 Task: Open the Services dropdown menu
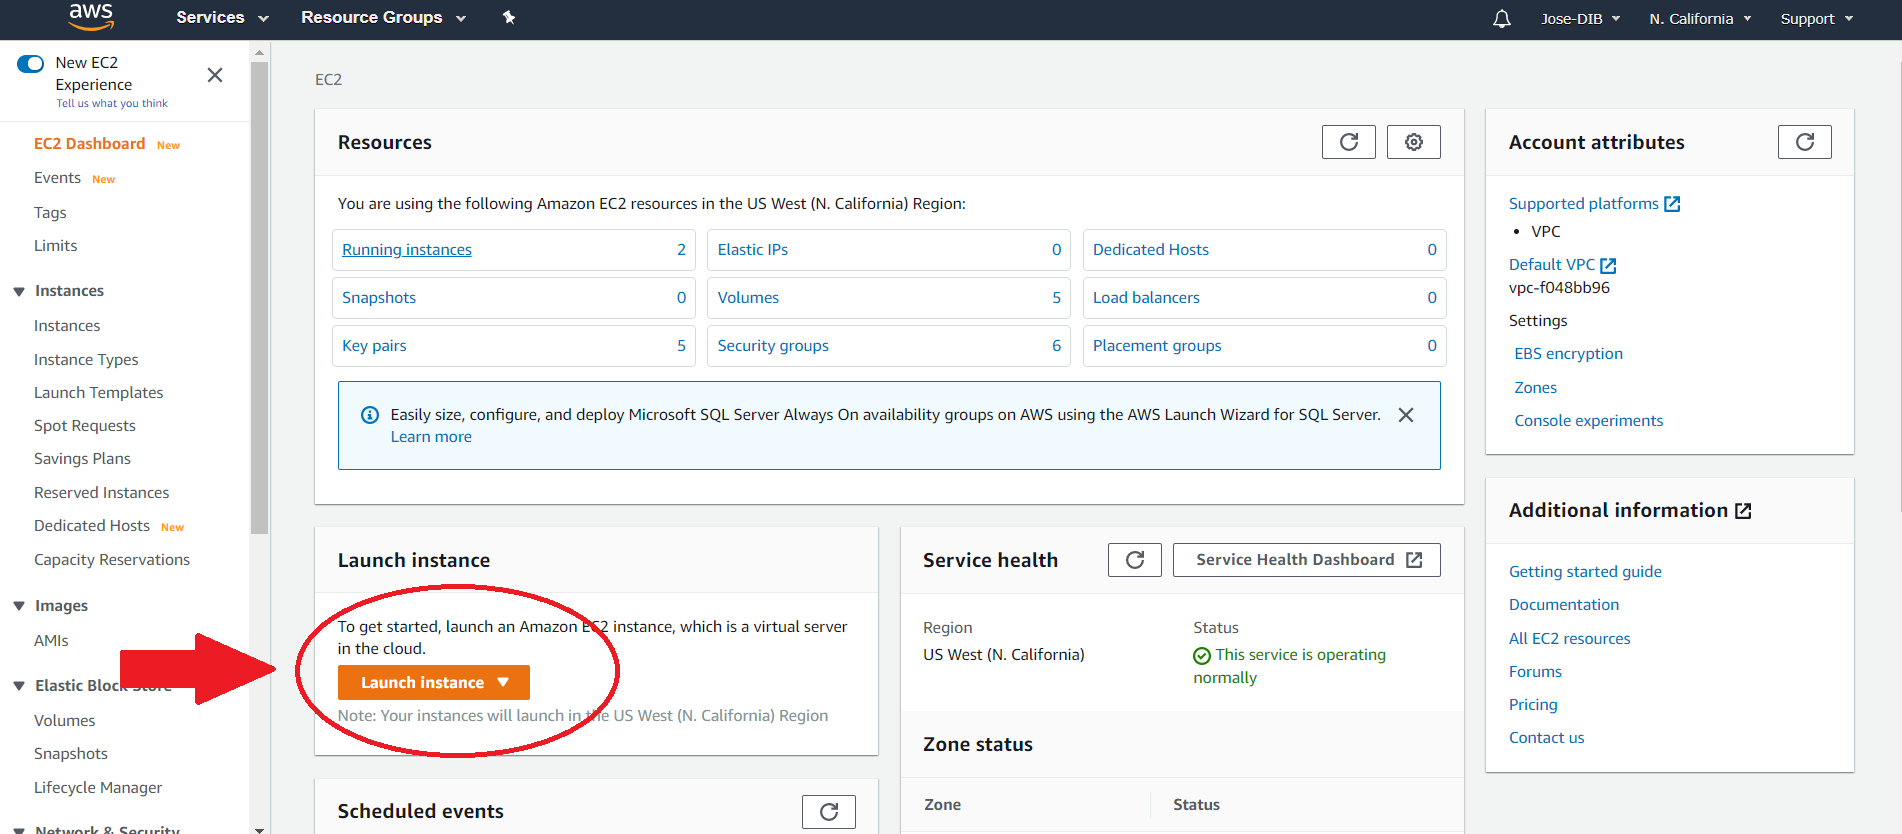click(x=222, y=18)
